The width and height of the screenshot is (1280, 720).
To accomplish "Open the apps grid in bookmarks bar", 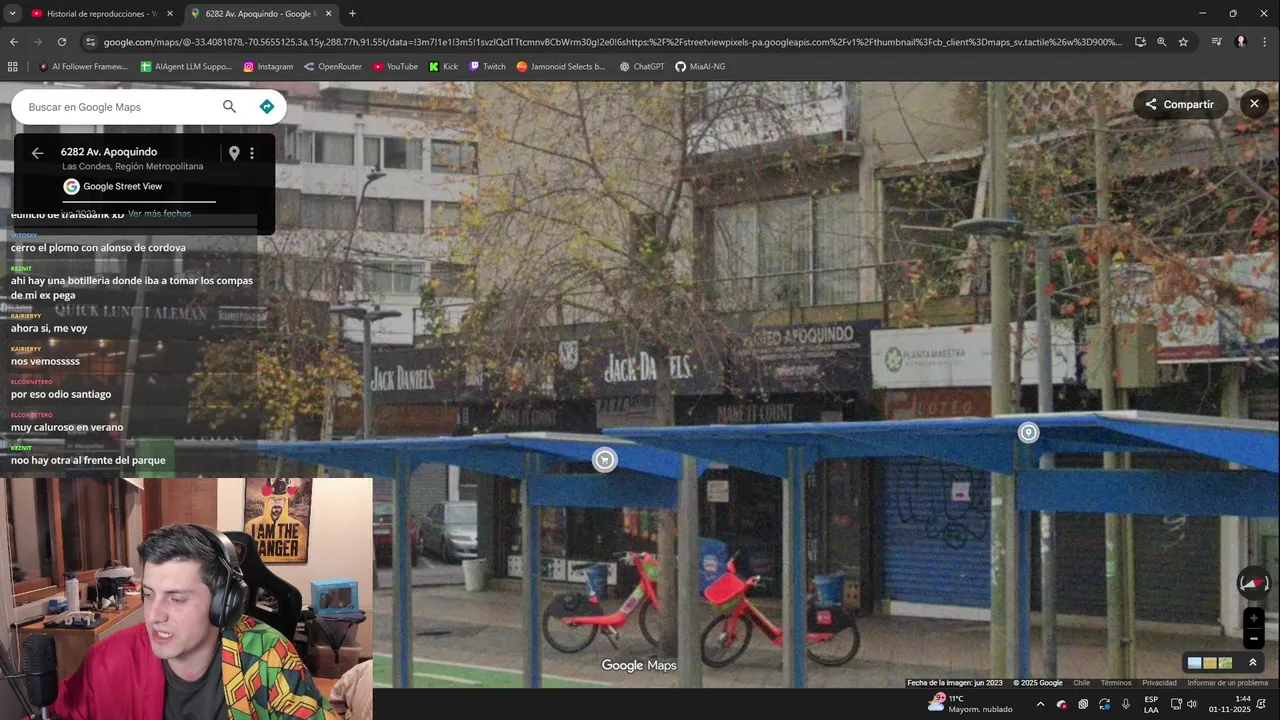I will coord(13,67).
